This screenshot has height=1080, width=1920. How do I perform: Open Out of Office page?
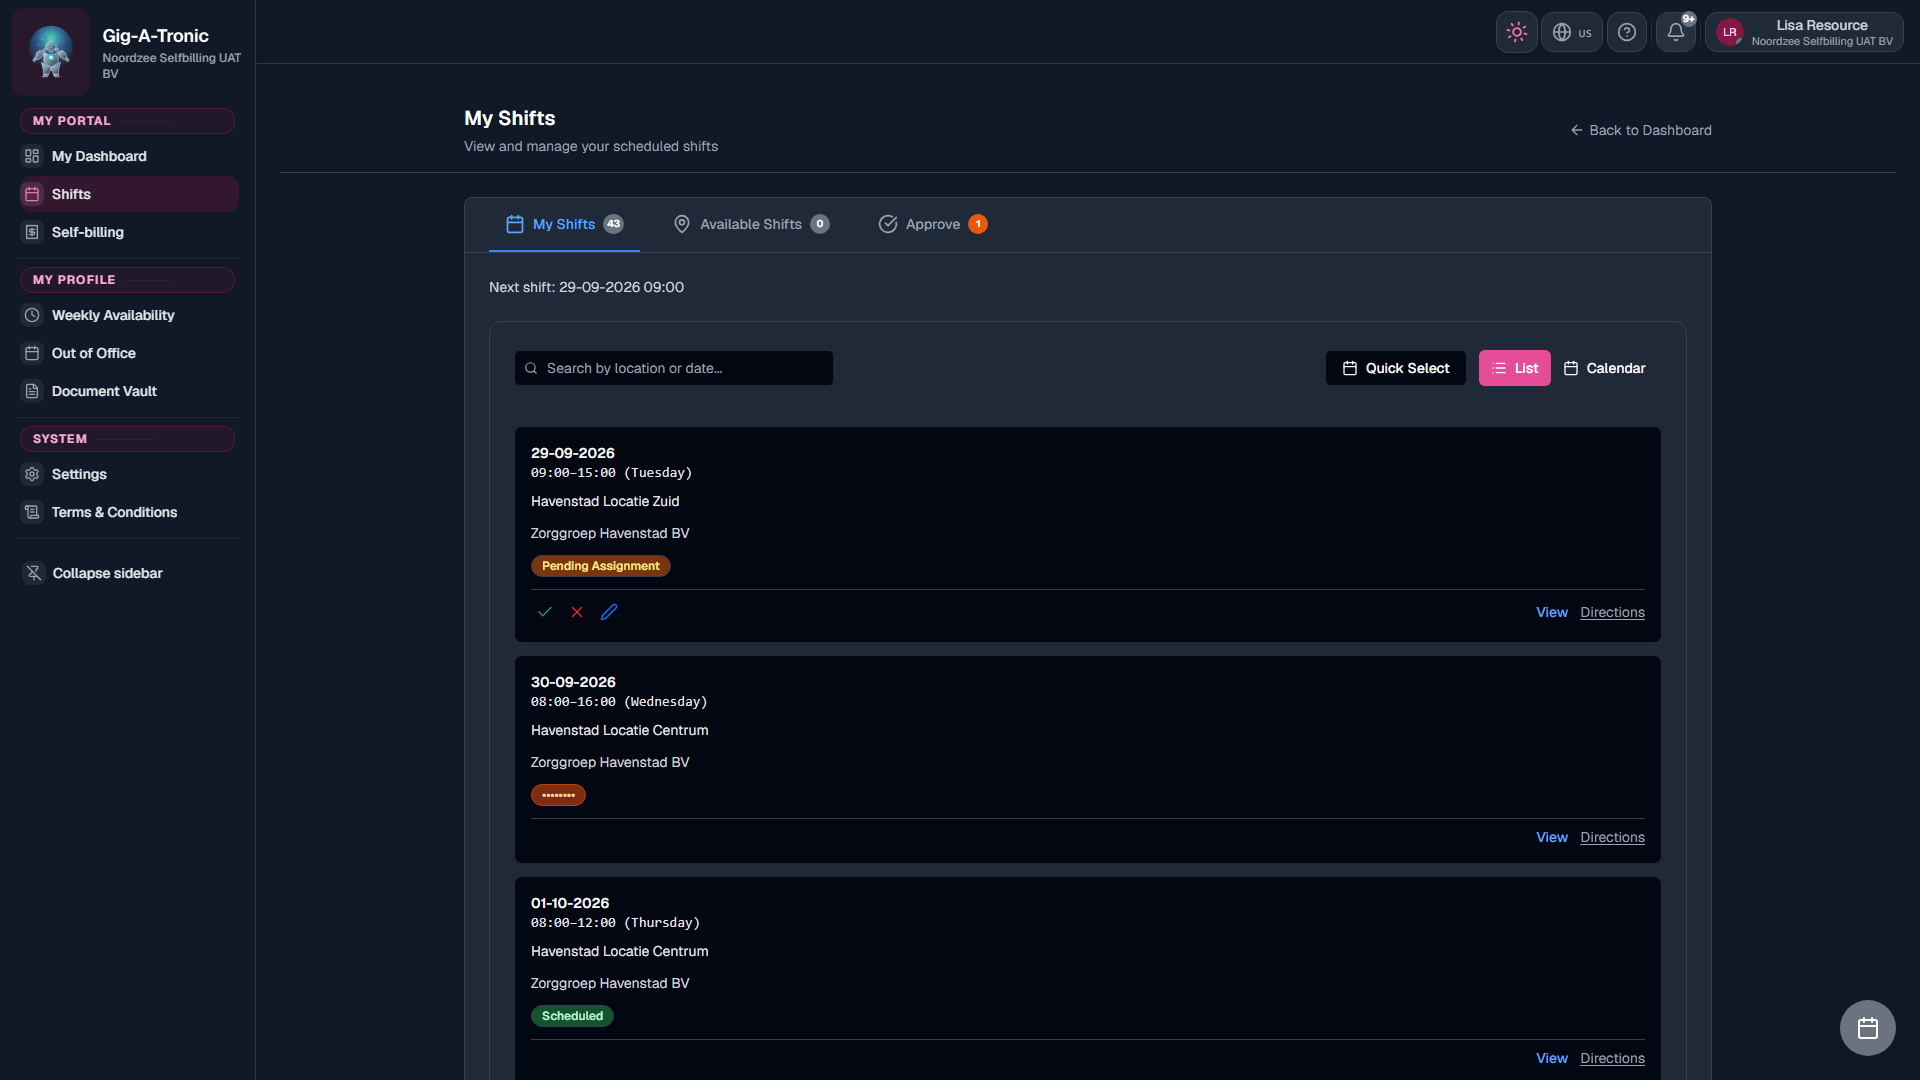[x=128, y=353]
